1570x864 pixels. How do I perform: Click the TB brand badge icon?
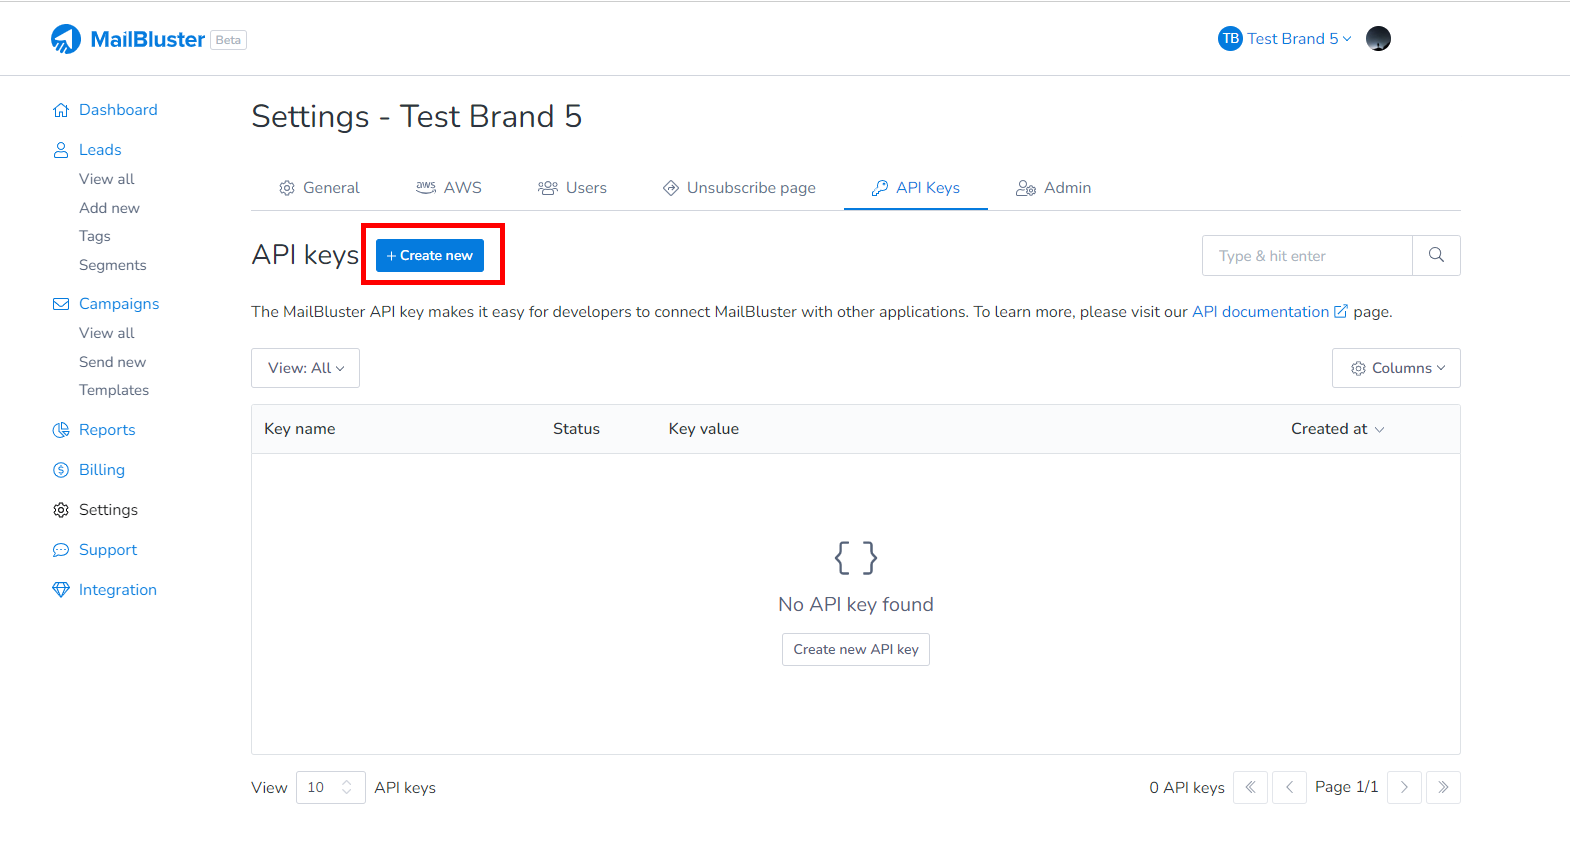click(x=1230, y=39)
